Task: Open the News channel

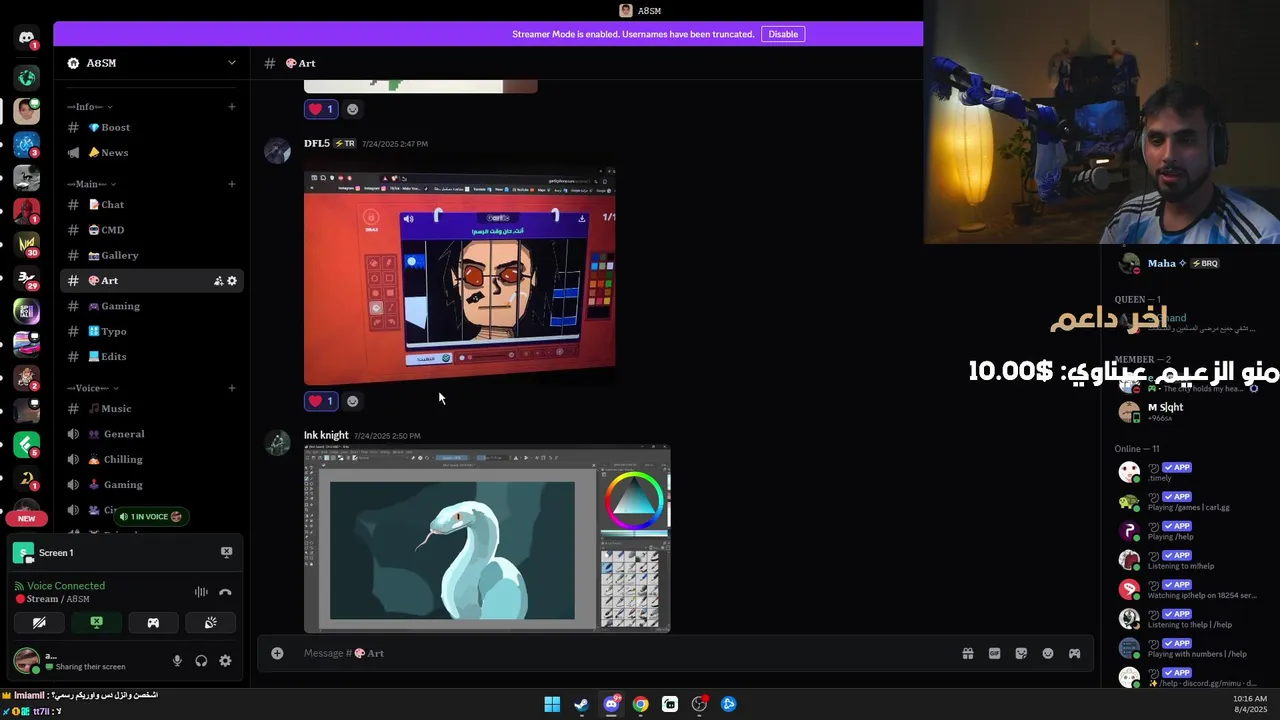Action: [x=152, y=153]
